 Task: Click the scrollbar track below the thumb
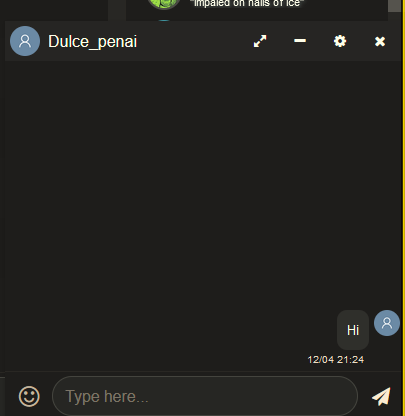tap(394, 16)
